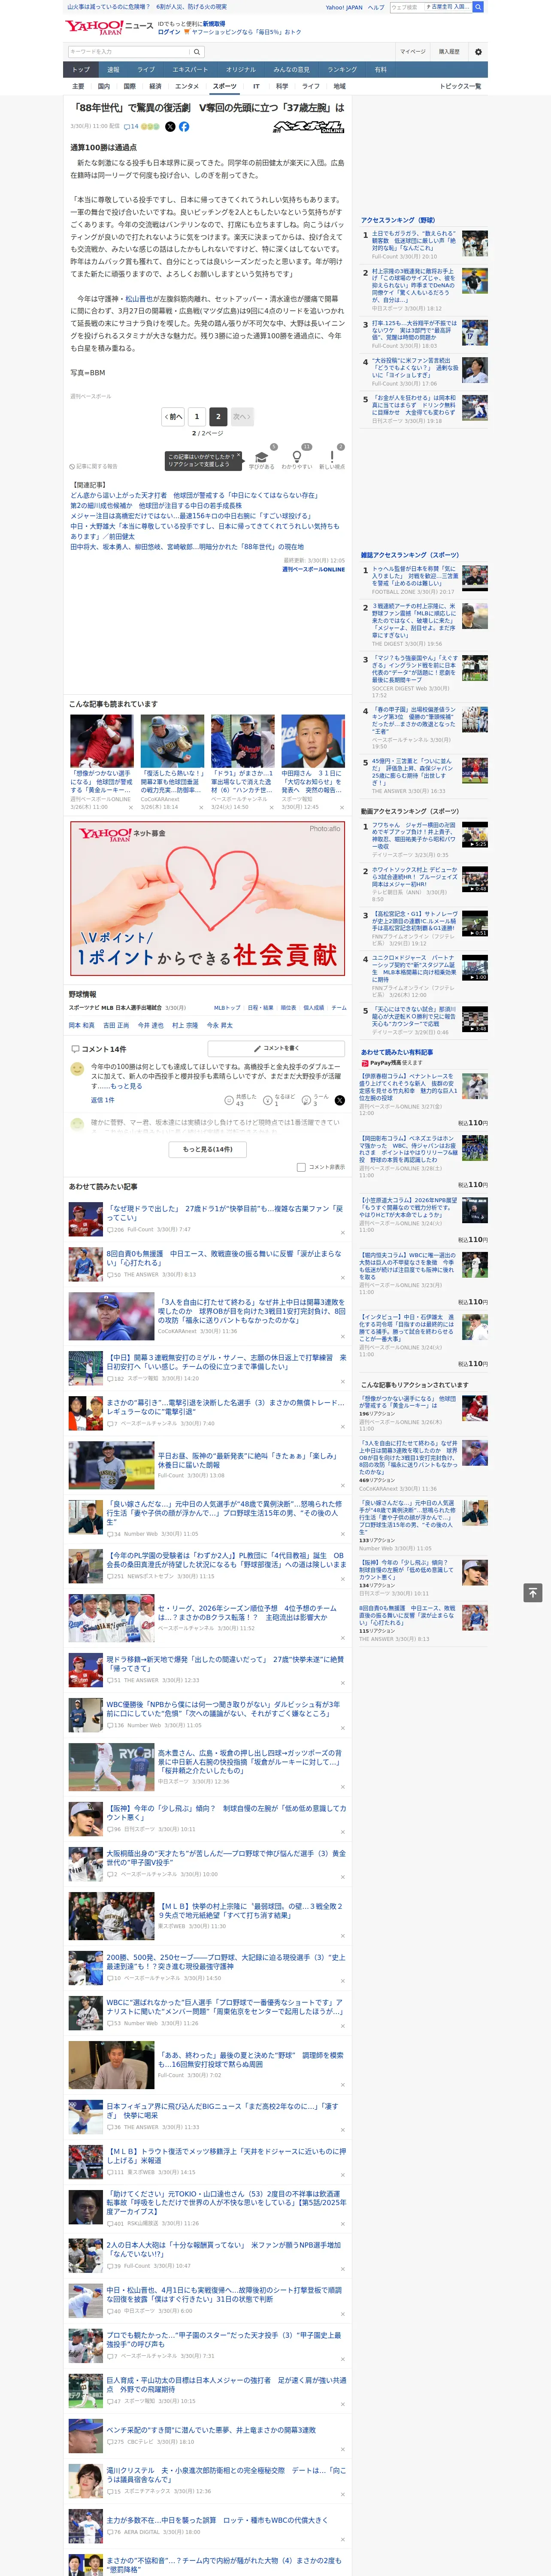Screen dimensions: 551x2576
Task: Open the 購入履歴 link
Action: click(x=449, y=52)
